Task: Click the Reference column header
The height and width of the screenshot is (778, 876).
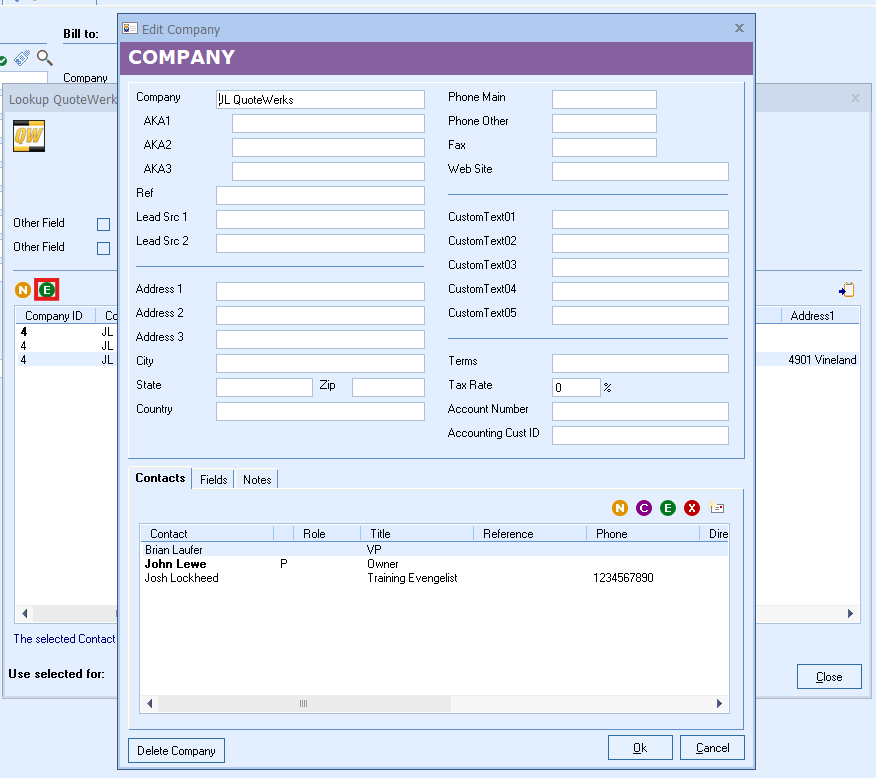Action: (x=530, y=533)
